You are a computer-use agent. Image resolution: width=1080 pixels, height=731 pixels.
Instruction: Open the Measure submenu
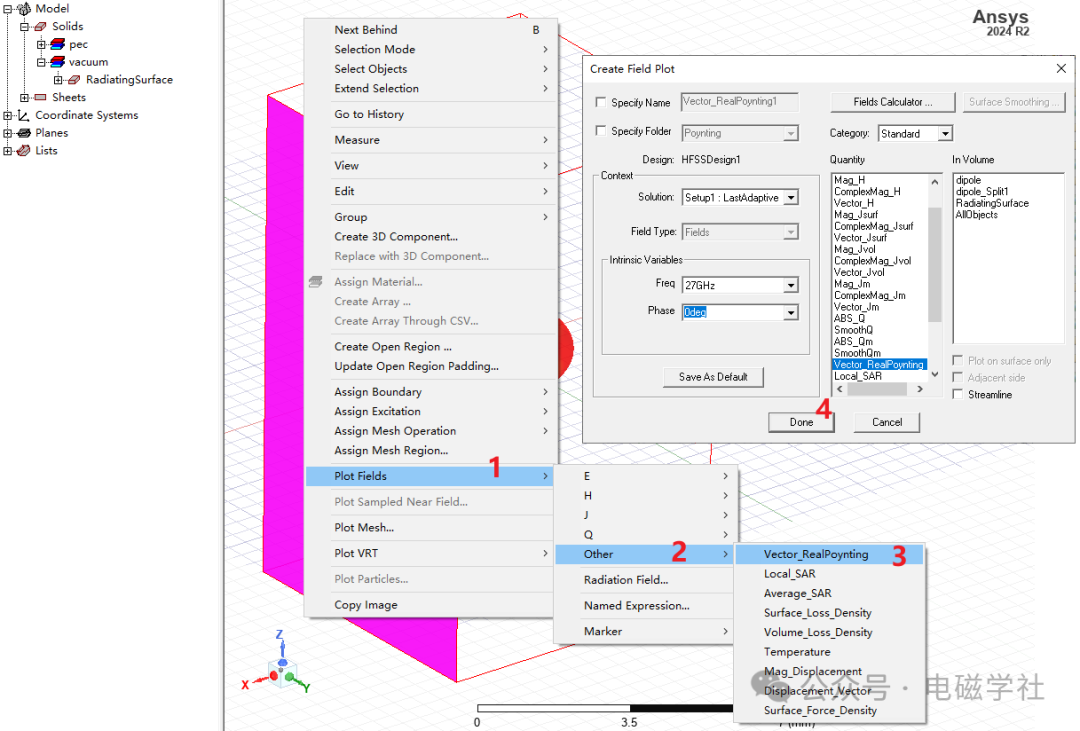click(x=430, y=140)
